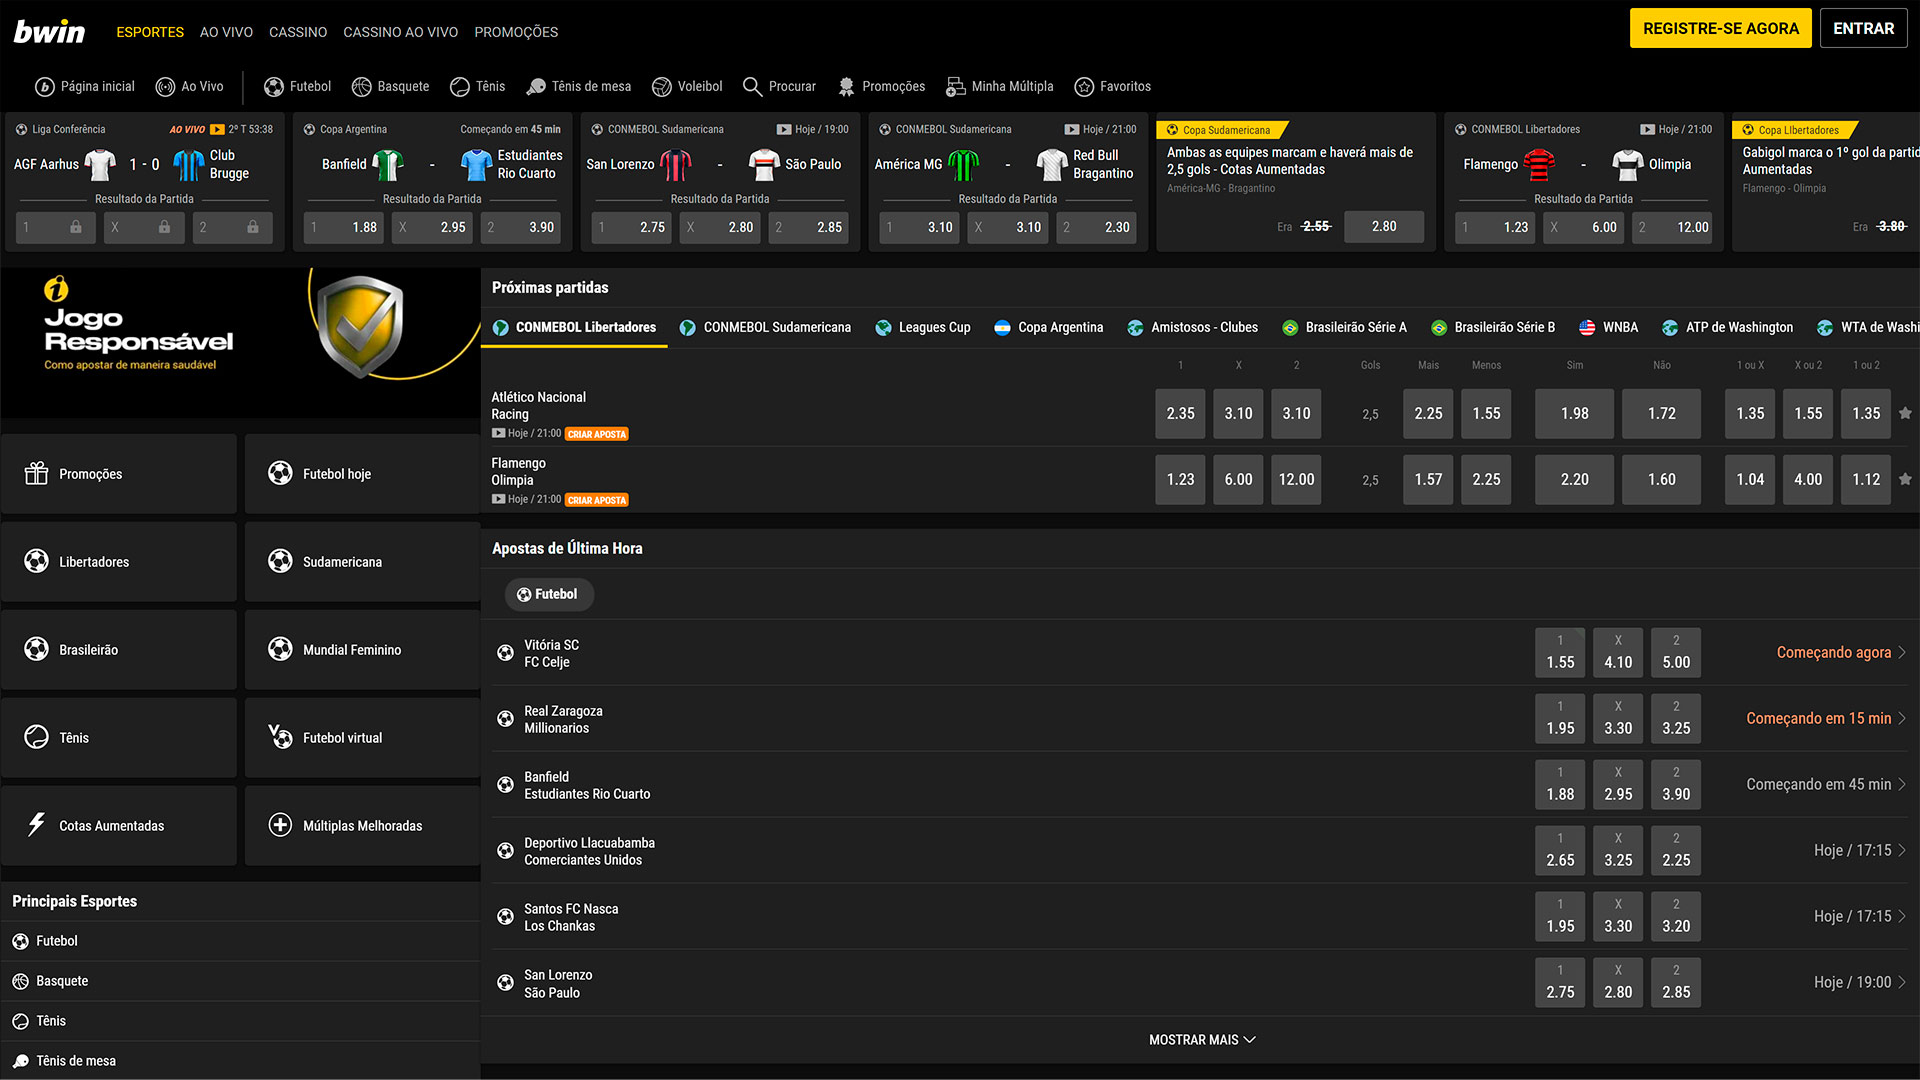1920x1080 pixels.
Task: Open the Página inicial home icon
Action: (44, 87)
